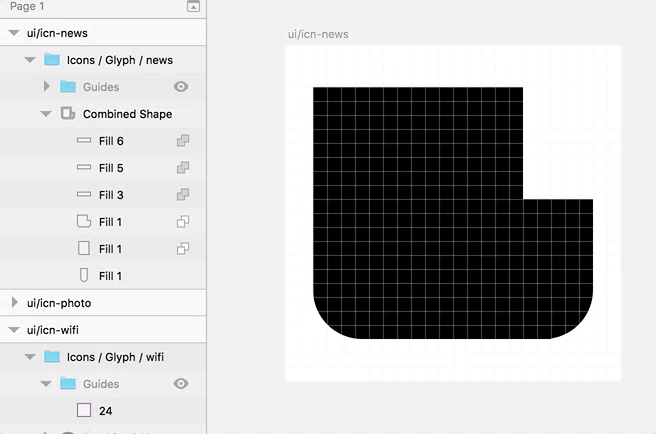Image resolution: width=656 pixels, height=434 pixels.
Task: Select the ui/icn-wifi artboard row
Action: [103, 330]
